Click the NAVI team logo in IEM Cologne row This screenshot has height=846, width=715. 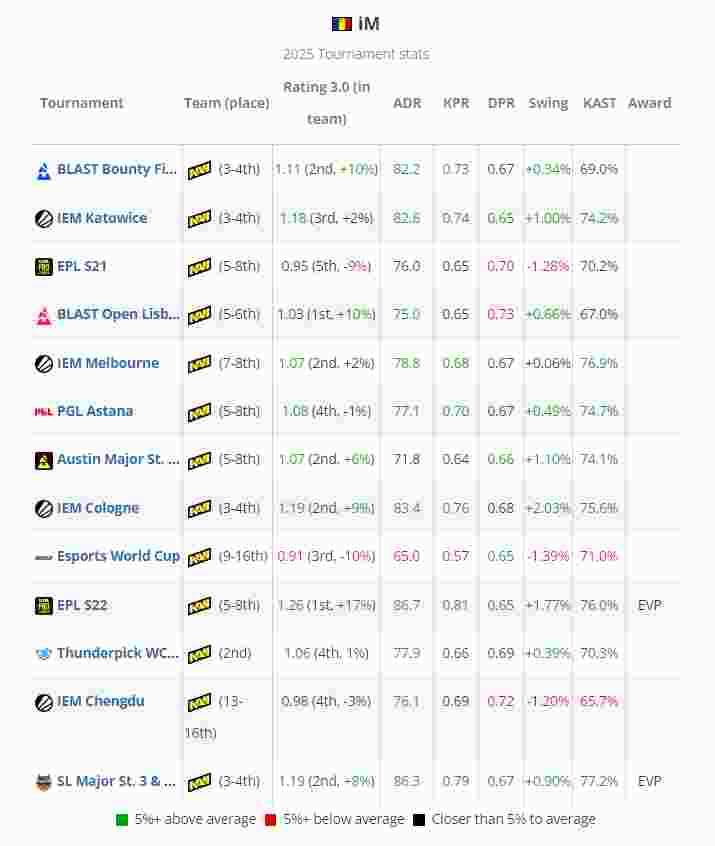pyautogui.click(x=199, y=509)
